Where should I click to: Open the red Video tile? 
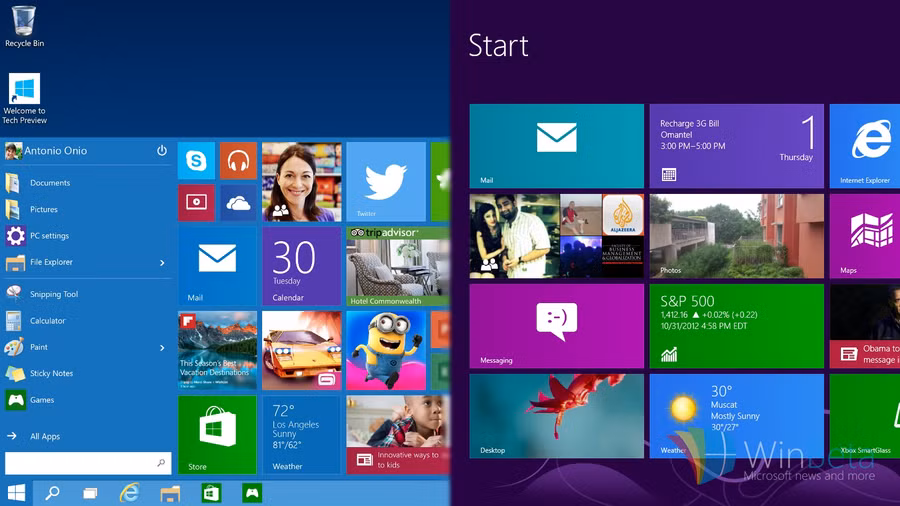(196, 203)
